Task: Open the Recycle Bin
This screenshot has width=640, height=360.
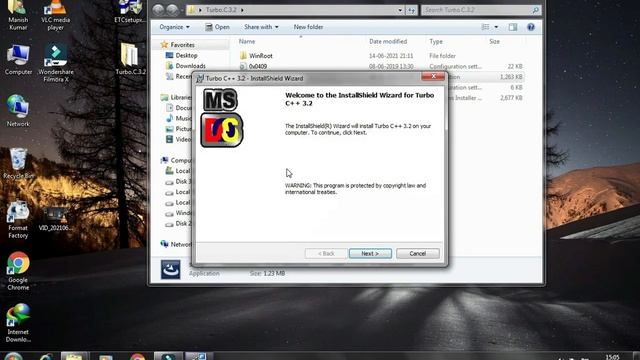Action: coord(18,163)
